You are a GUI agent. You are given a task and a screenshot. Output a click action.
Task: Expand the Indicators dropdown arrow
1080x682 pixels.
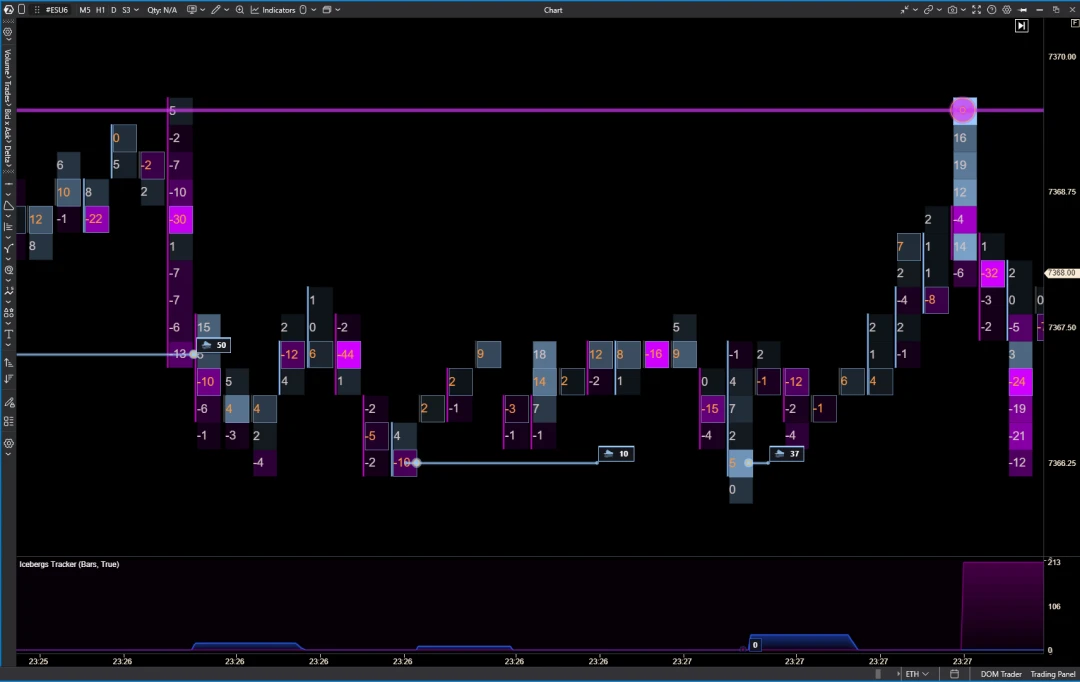click(314, 10)
